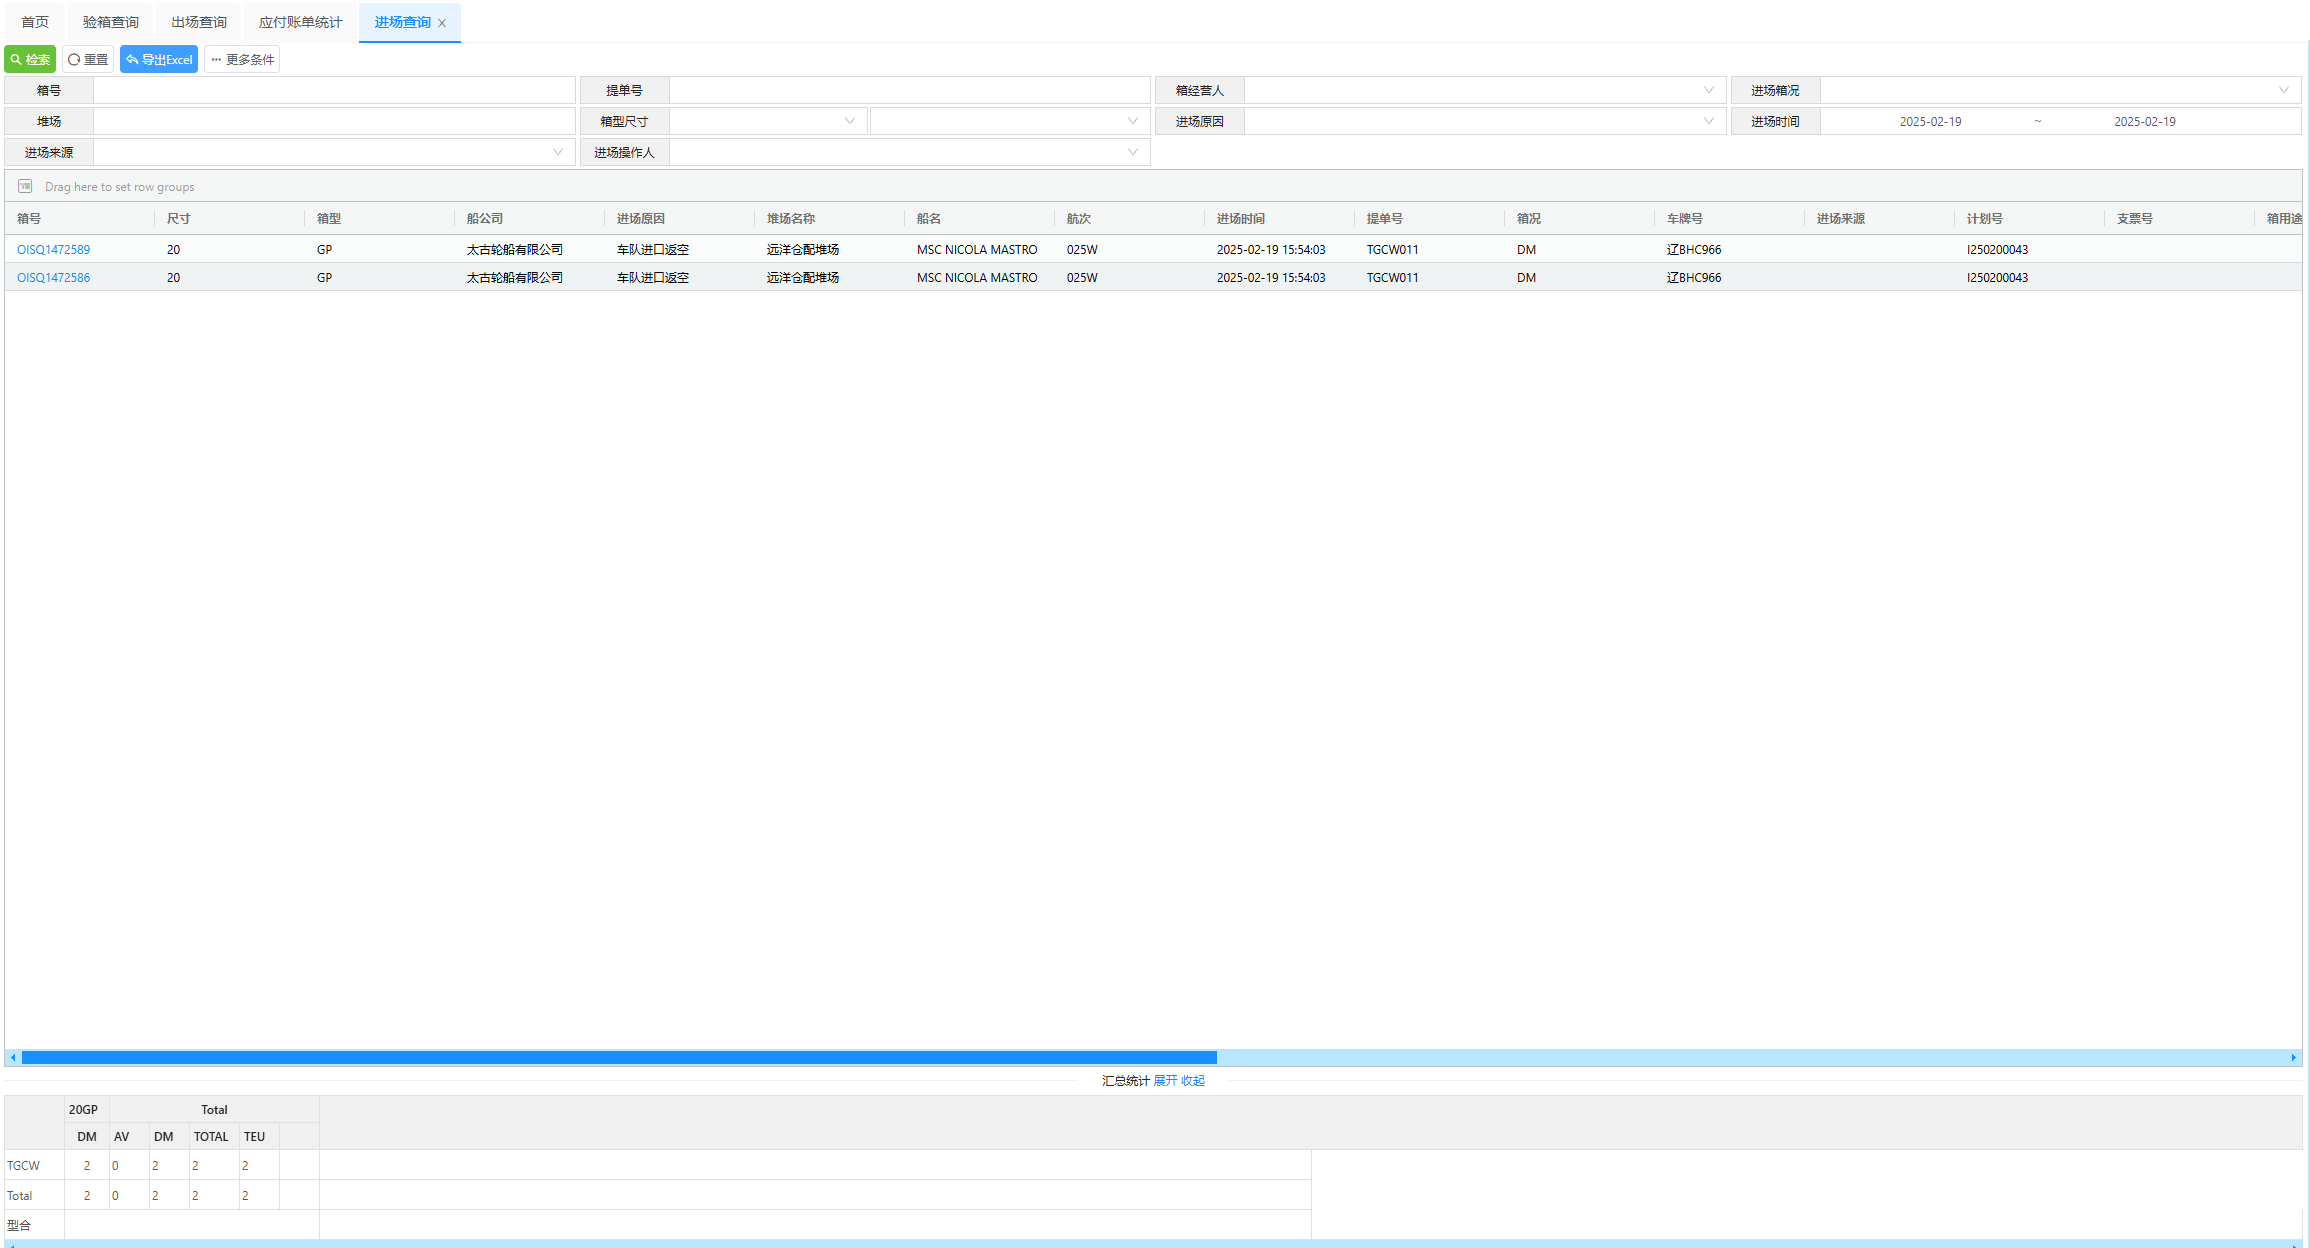Close the 进场查询 tab

coord(442,23)
